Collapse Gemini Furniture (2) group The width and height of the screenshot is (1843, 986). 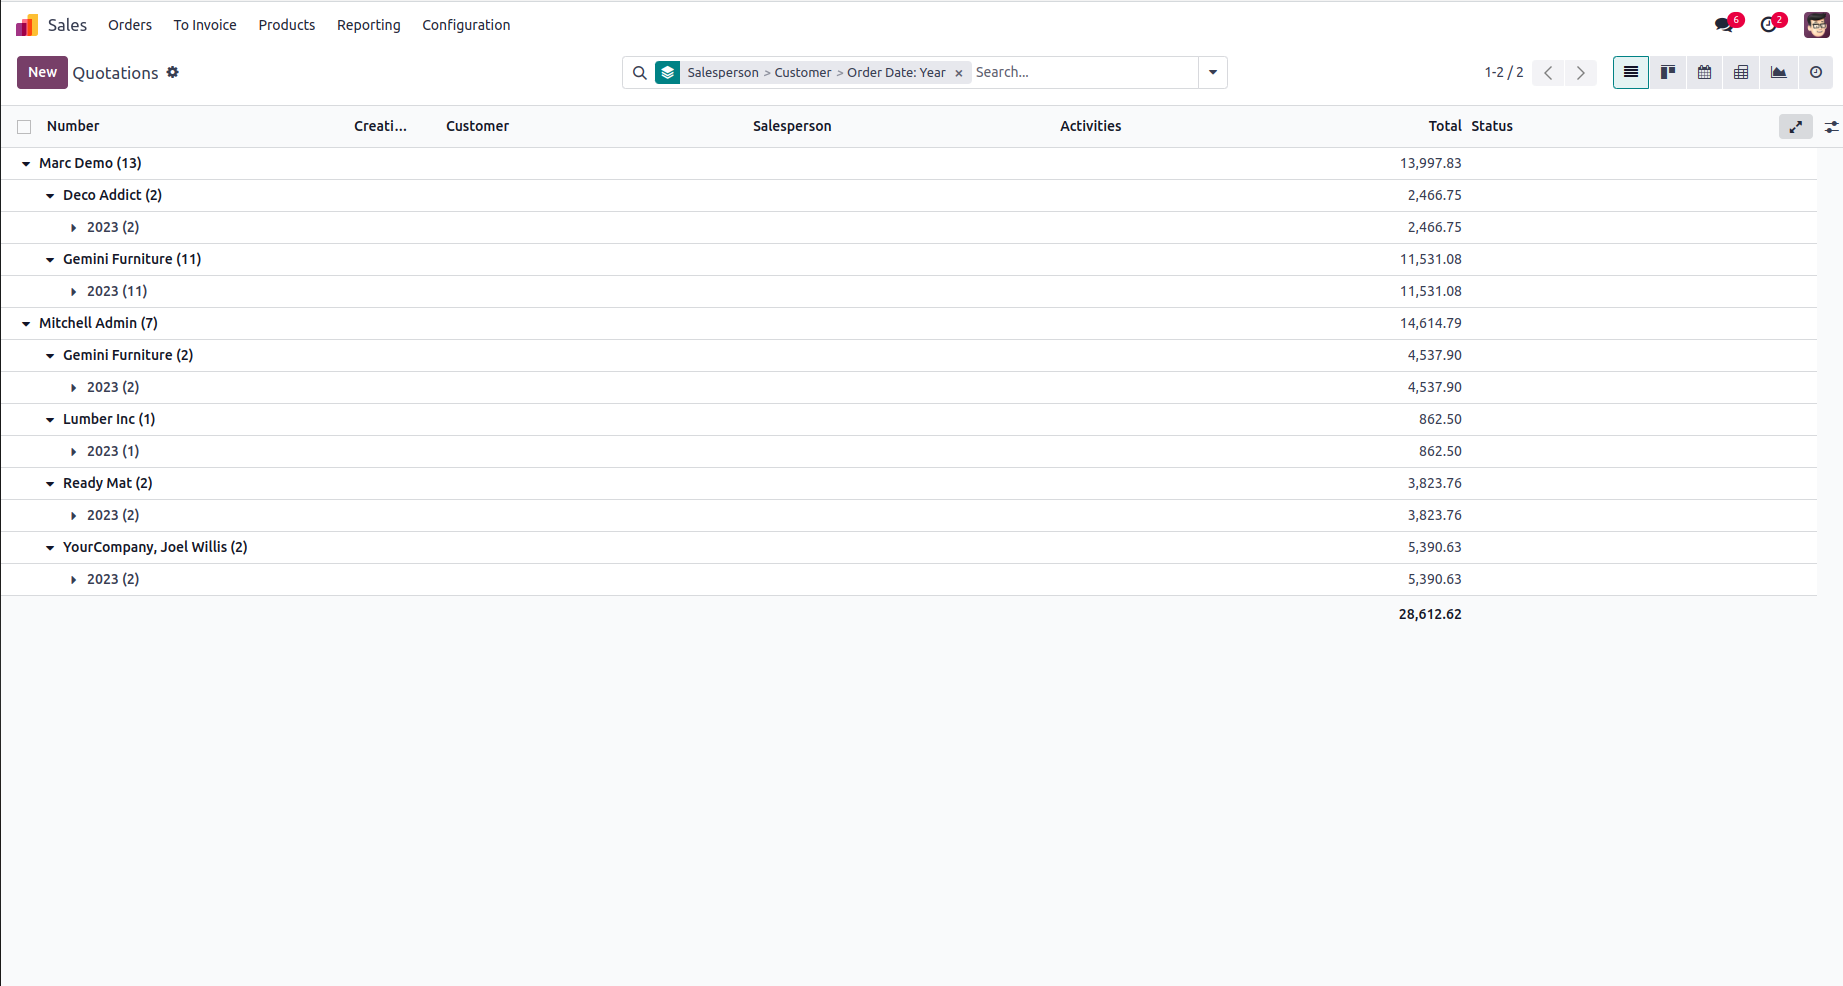[x=50, y=355]
